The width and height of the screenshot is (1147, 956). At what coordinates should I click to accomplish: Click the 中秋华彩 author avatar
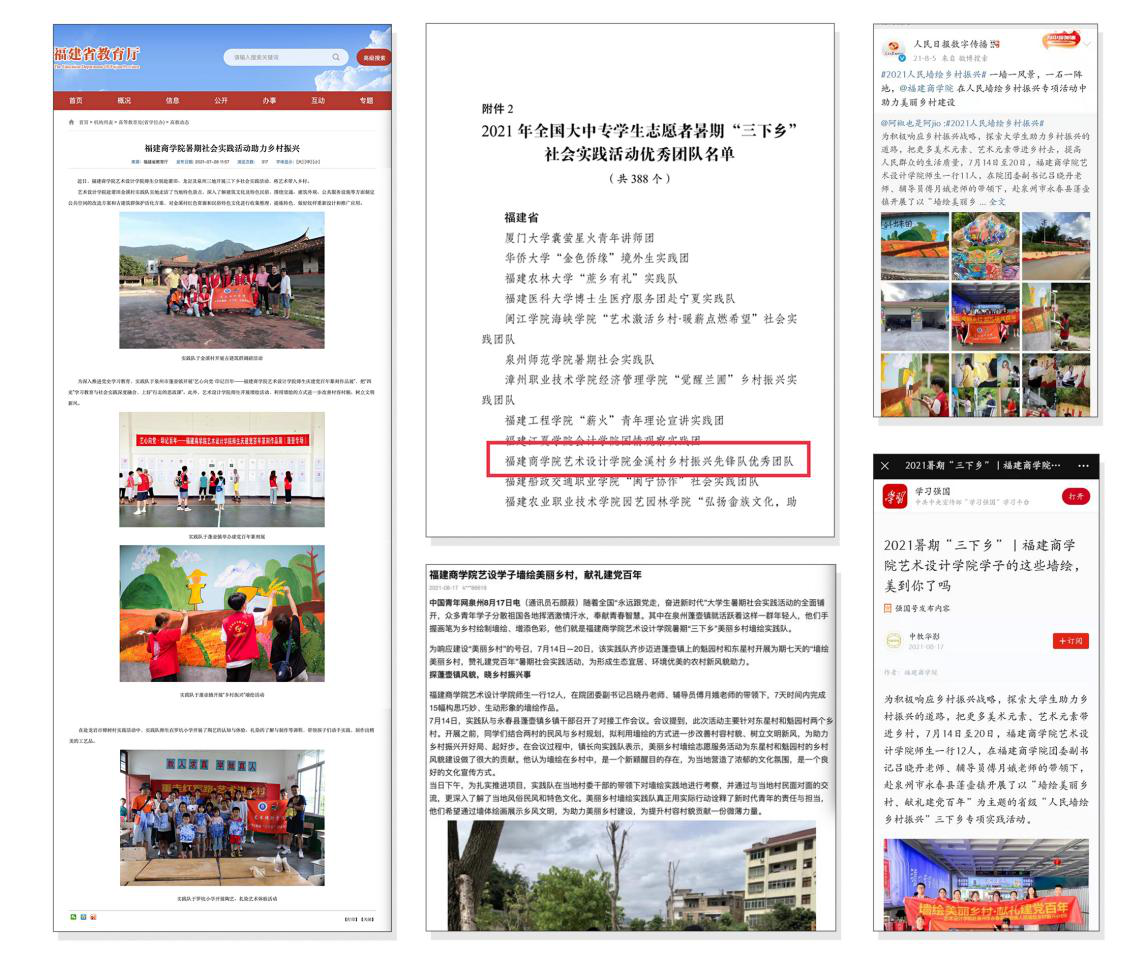pyautogui.click(x=894, y=639)
